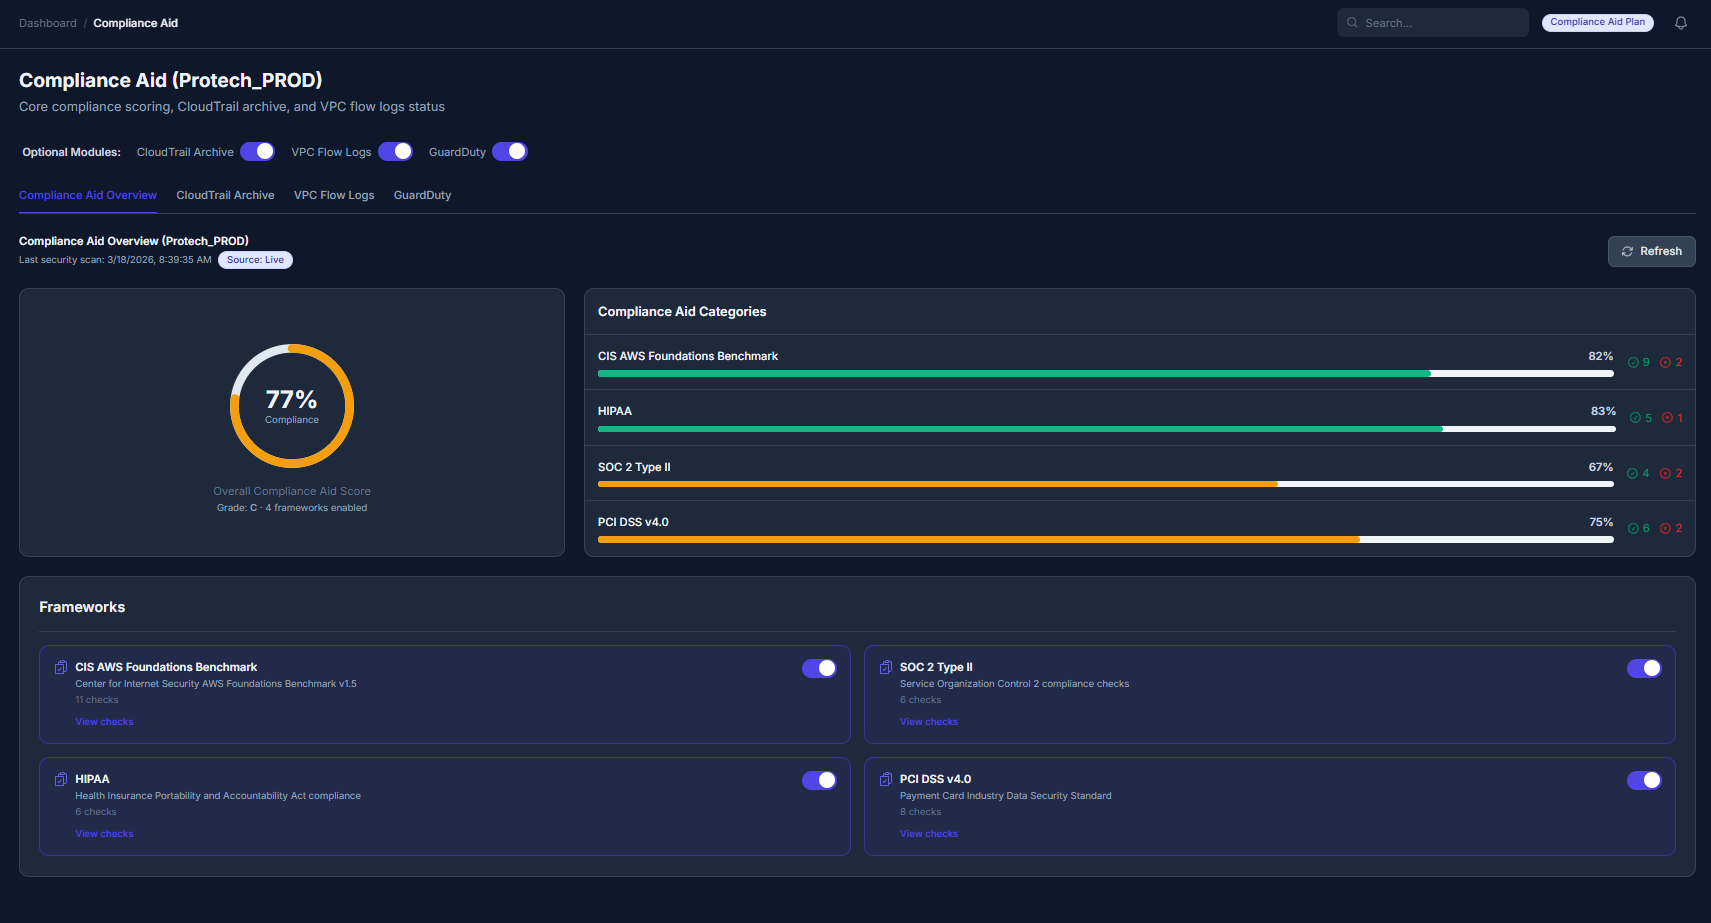This screenshot has width=1711, height=923.
Task: Click passed checks icon in SOC 2 row
Action: coord(1633,474)
